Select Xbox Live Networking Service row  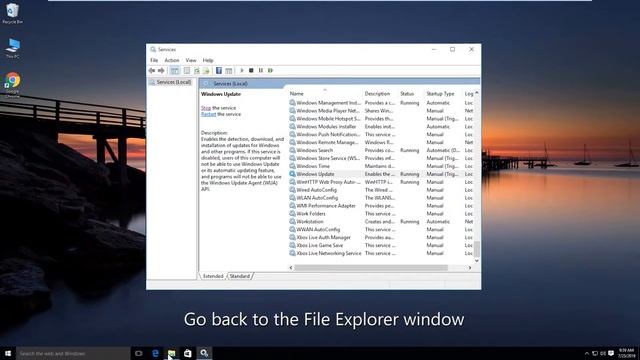380,253
